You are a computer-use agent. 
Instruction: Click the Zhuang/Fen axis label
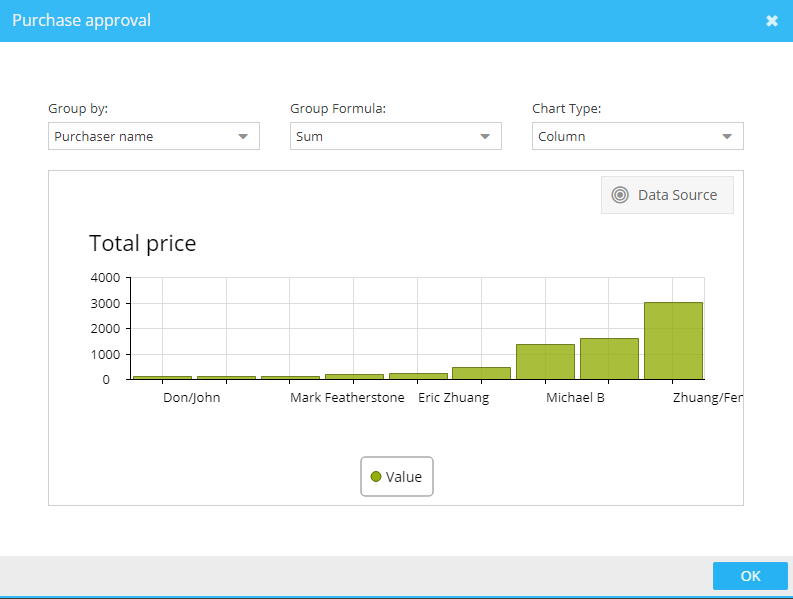(x=708, y=398)
